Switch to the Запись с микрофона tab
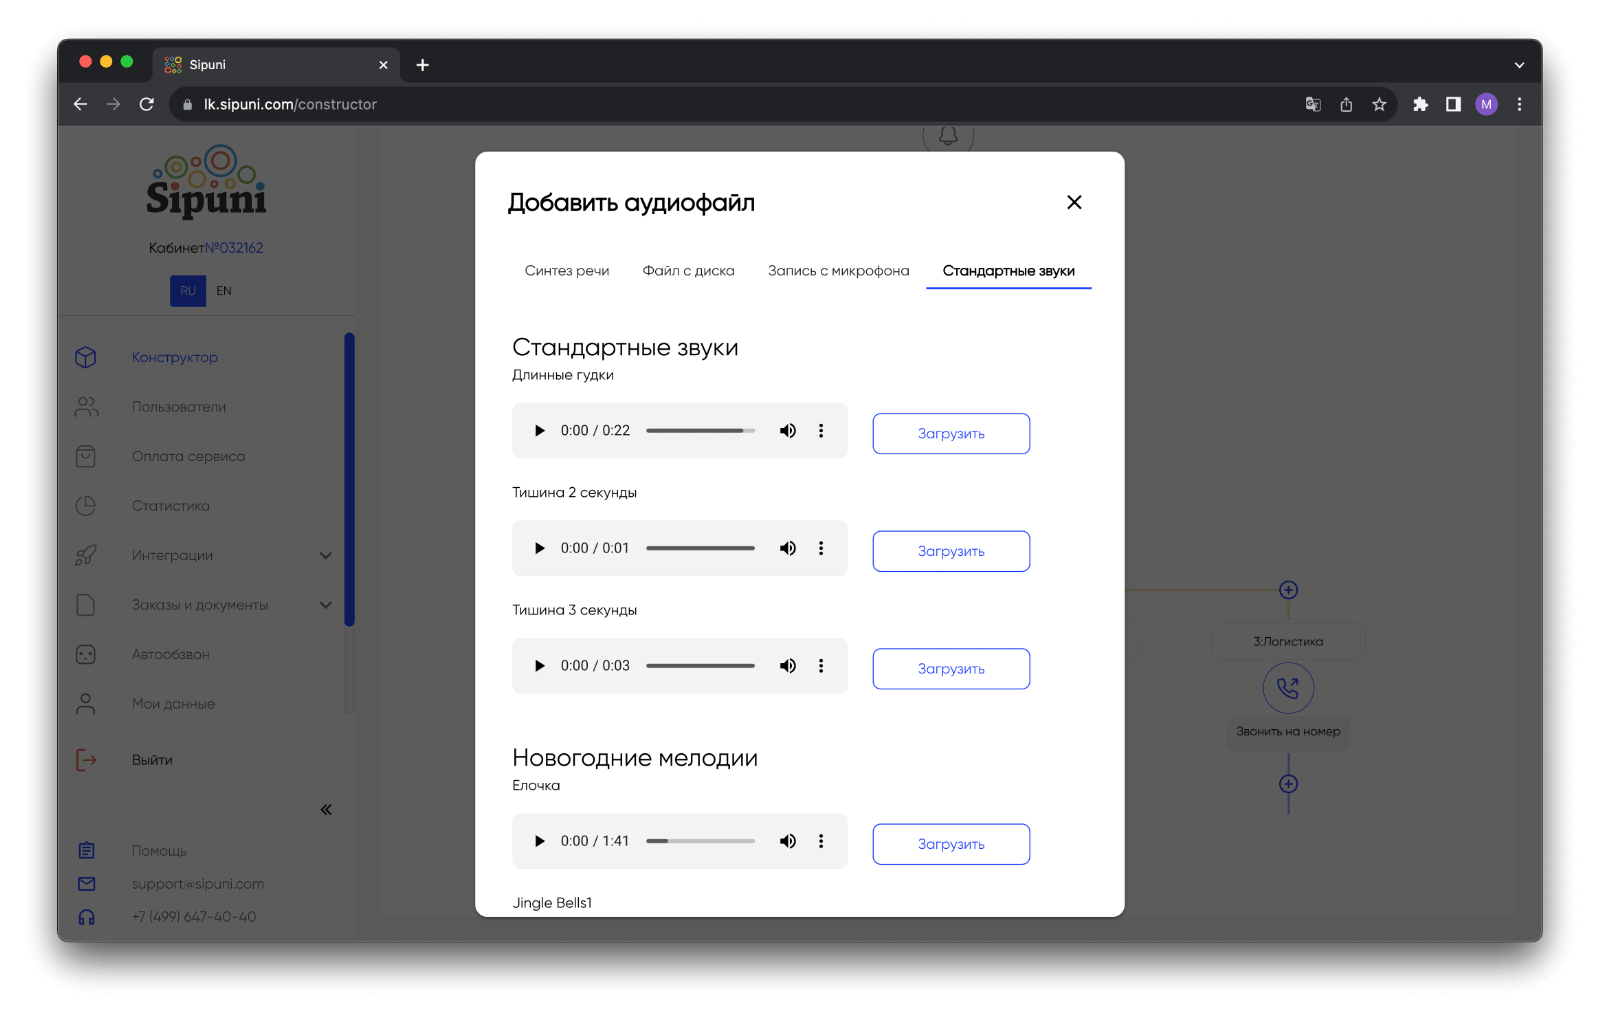 click(838, 271)
